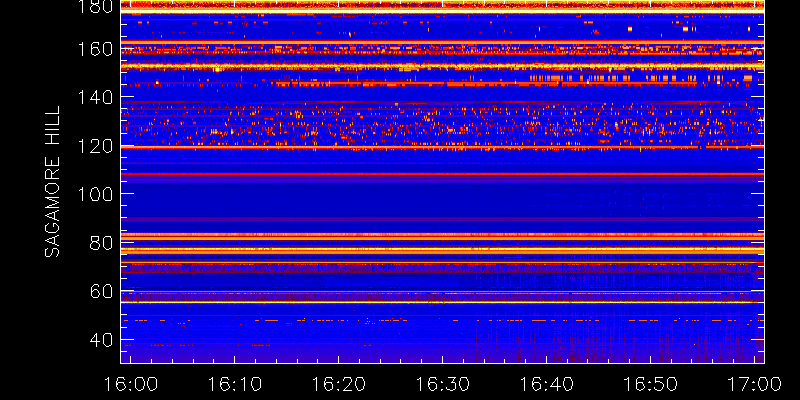Click the 17:00 time axis label

755,384
